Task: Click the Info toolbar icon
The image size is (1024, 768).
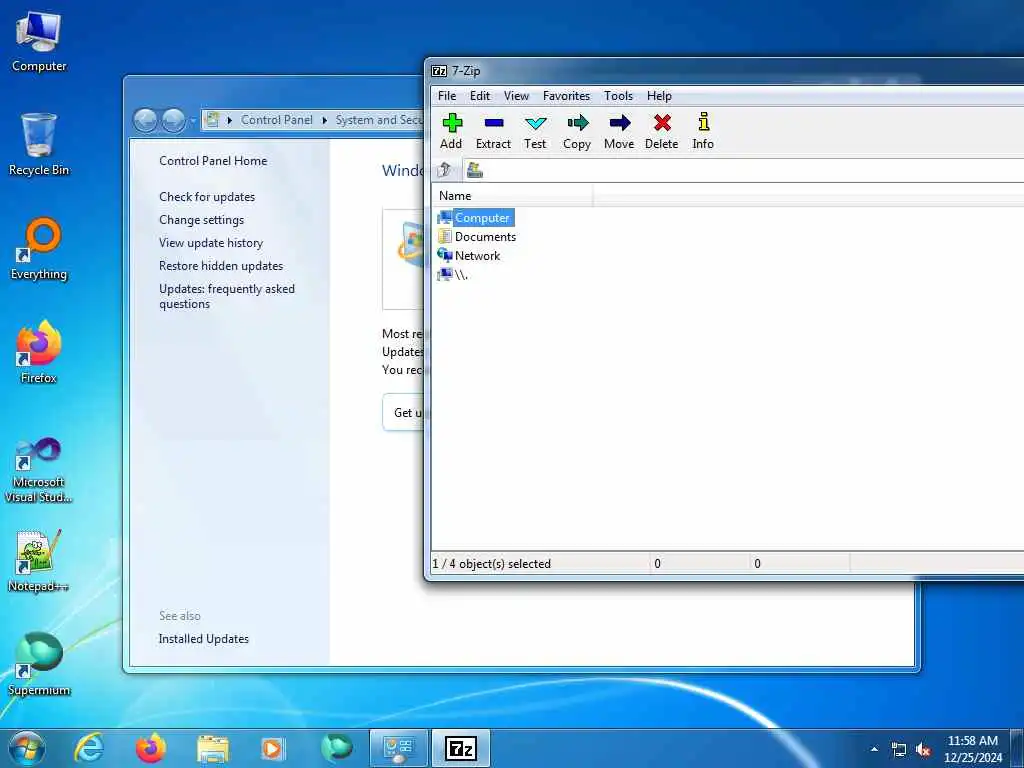Action: 703,131
